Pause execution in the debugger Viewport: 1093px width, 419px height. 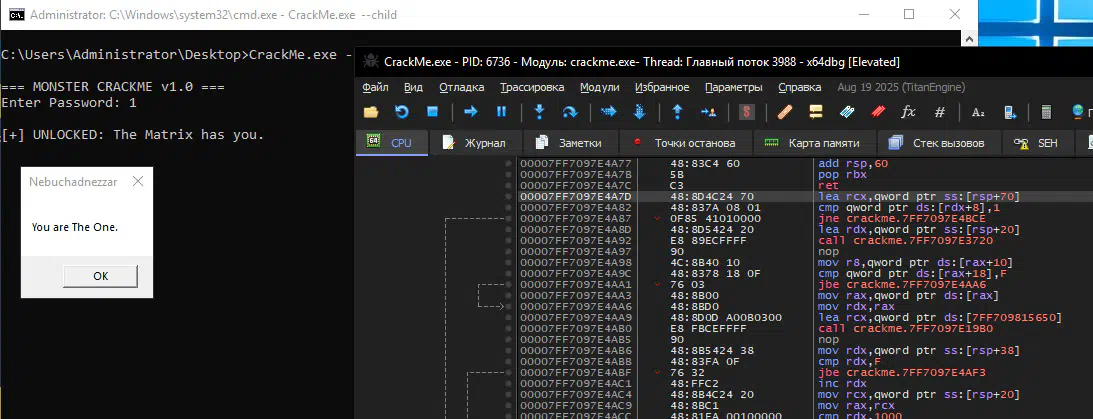[x=502, y=112]
